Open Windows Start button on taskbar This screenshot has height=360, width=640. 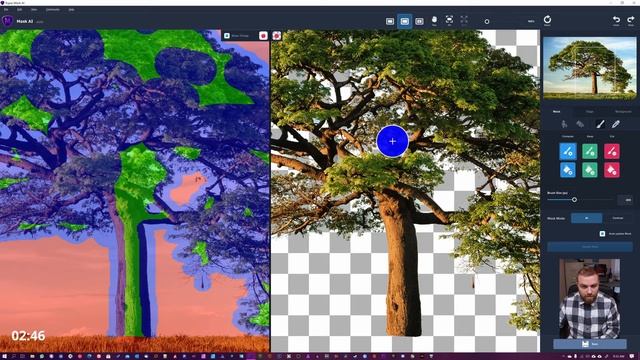coord(4,356)
